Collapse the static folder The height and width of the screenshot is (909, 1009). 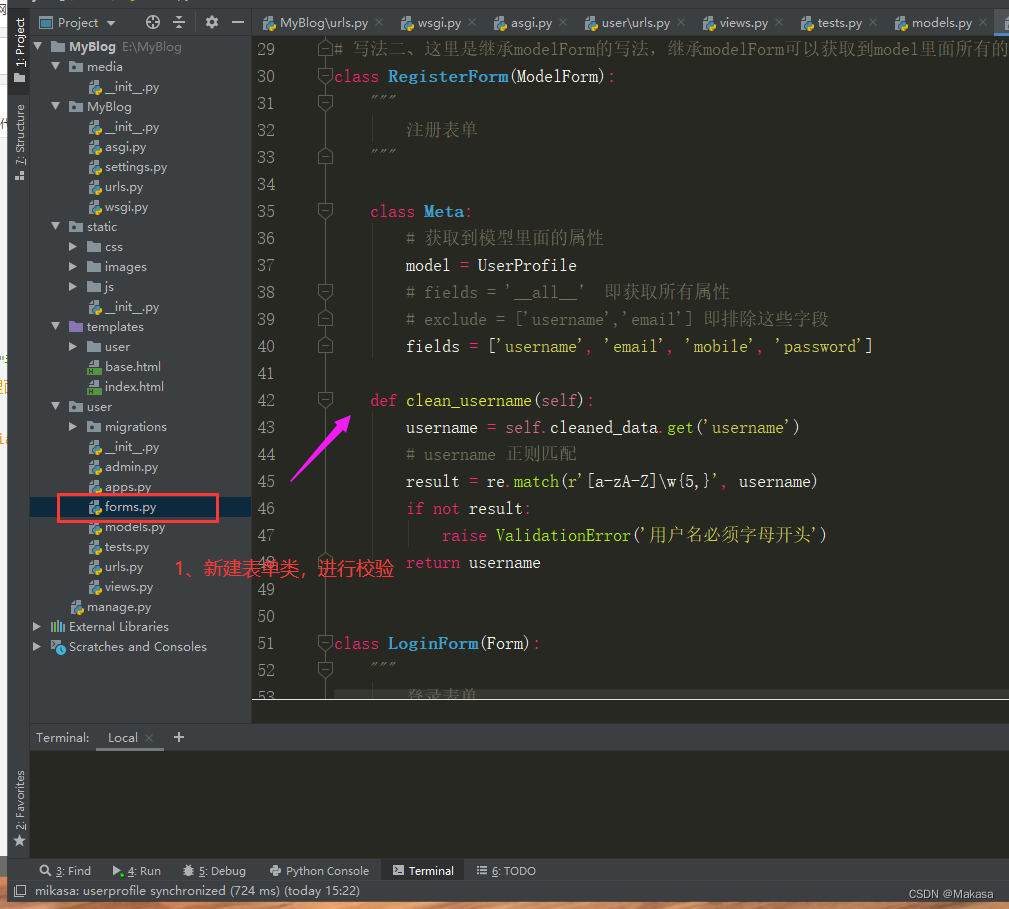55,226
